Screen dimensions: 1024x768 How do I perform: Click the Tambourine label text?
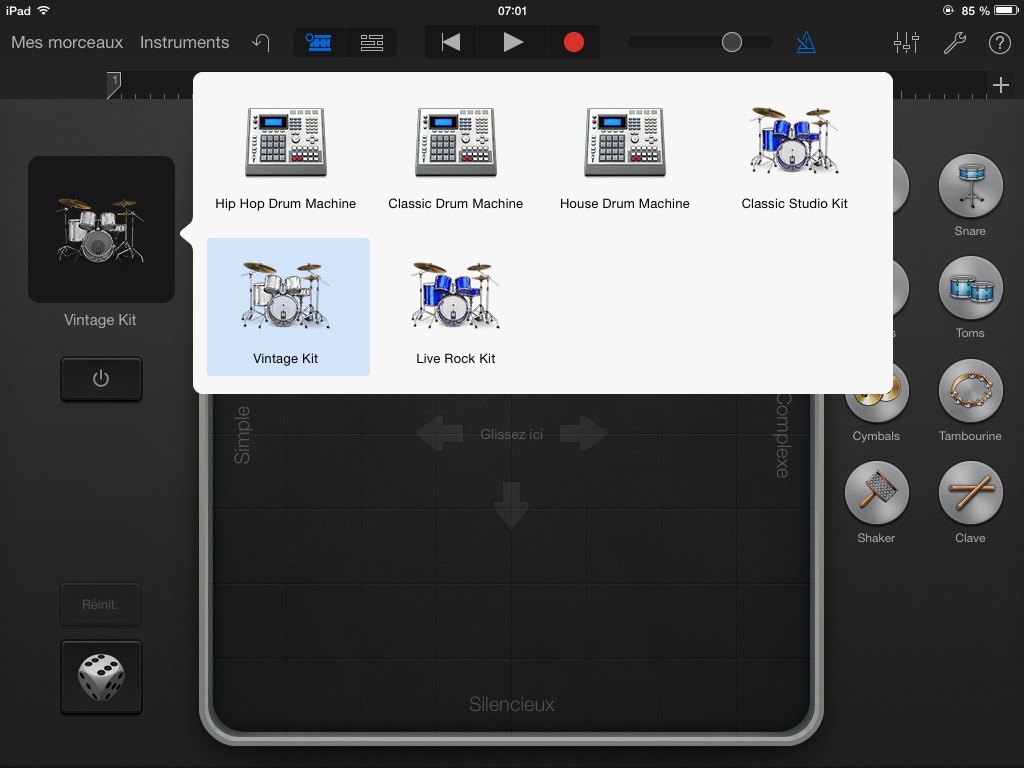[x=970, y=436]
